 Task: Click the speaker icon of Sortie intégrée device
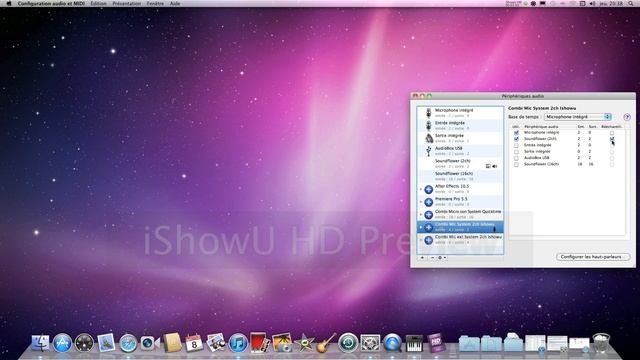(429, 138)
